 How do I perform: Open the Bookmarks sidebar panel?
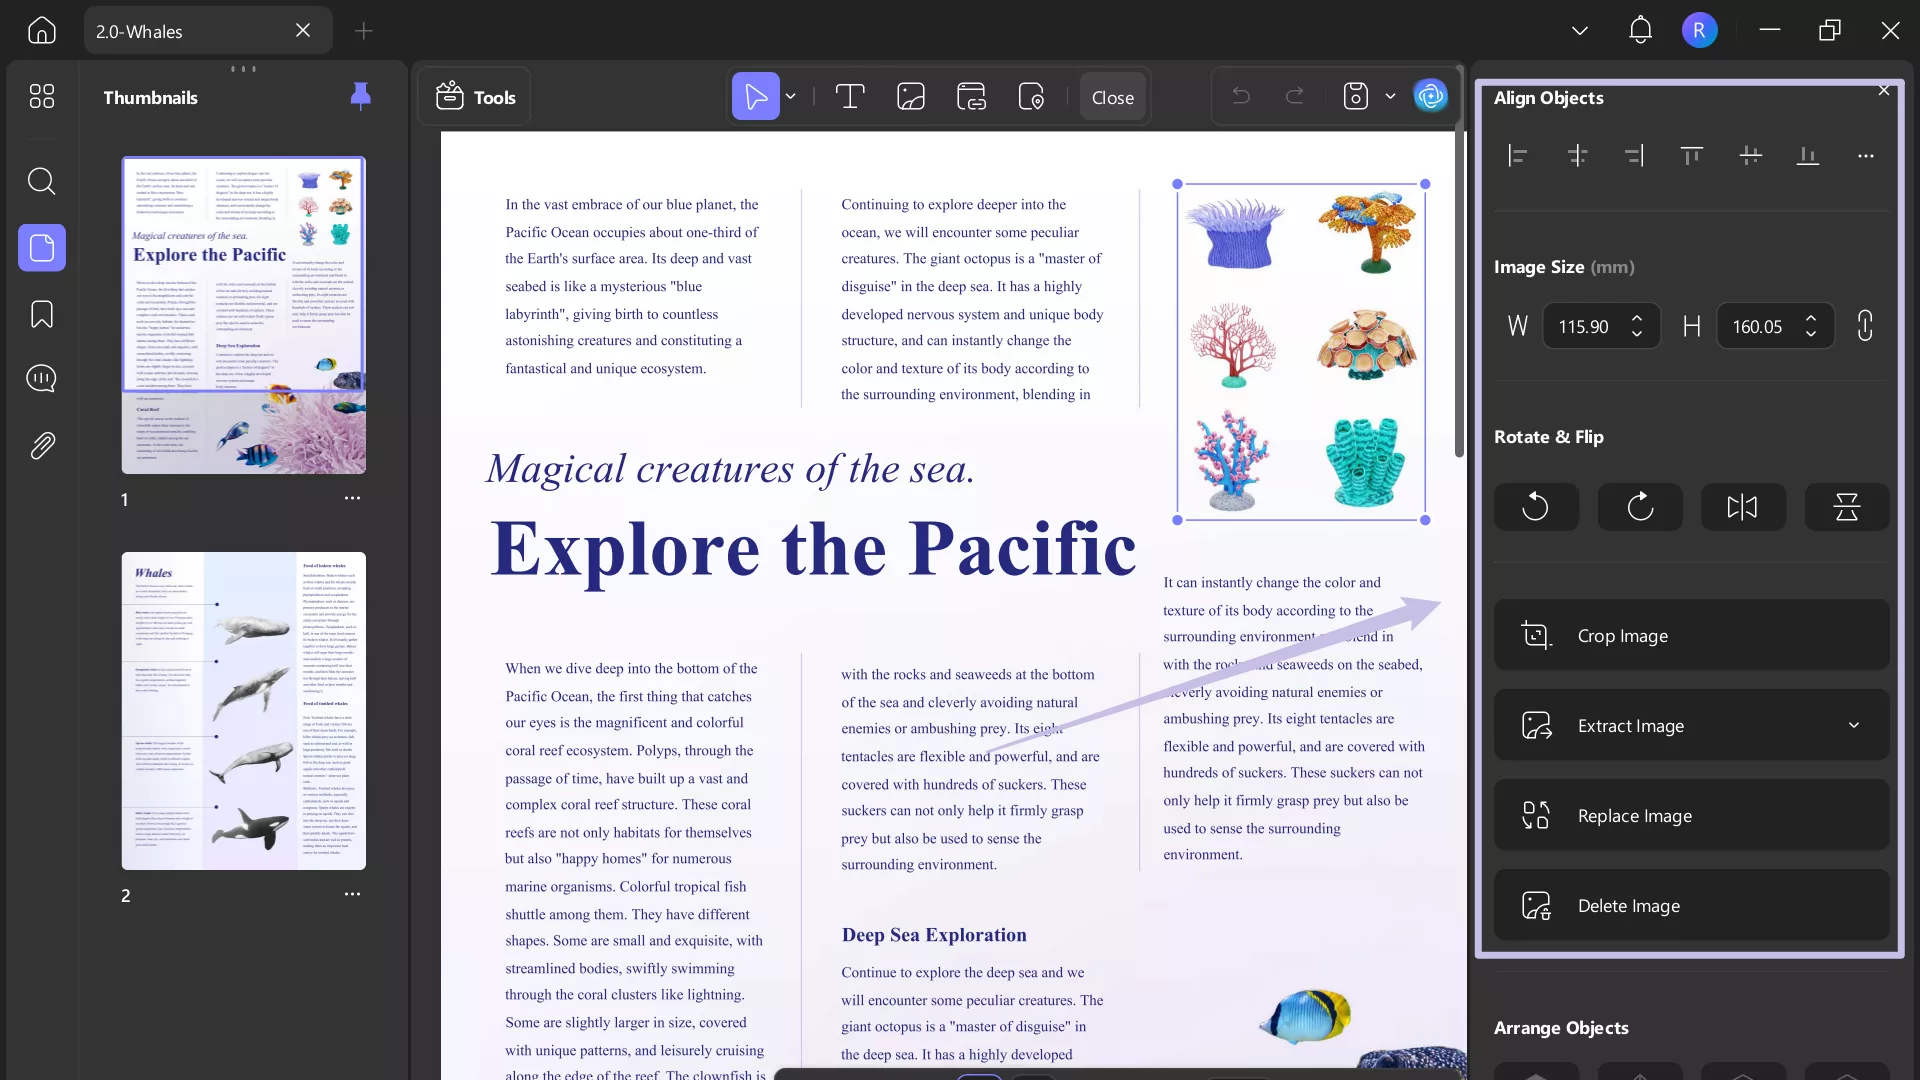42,314
